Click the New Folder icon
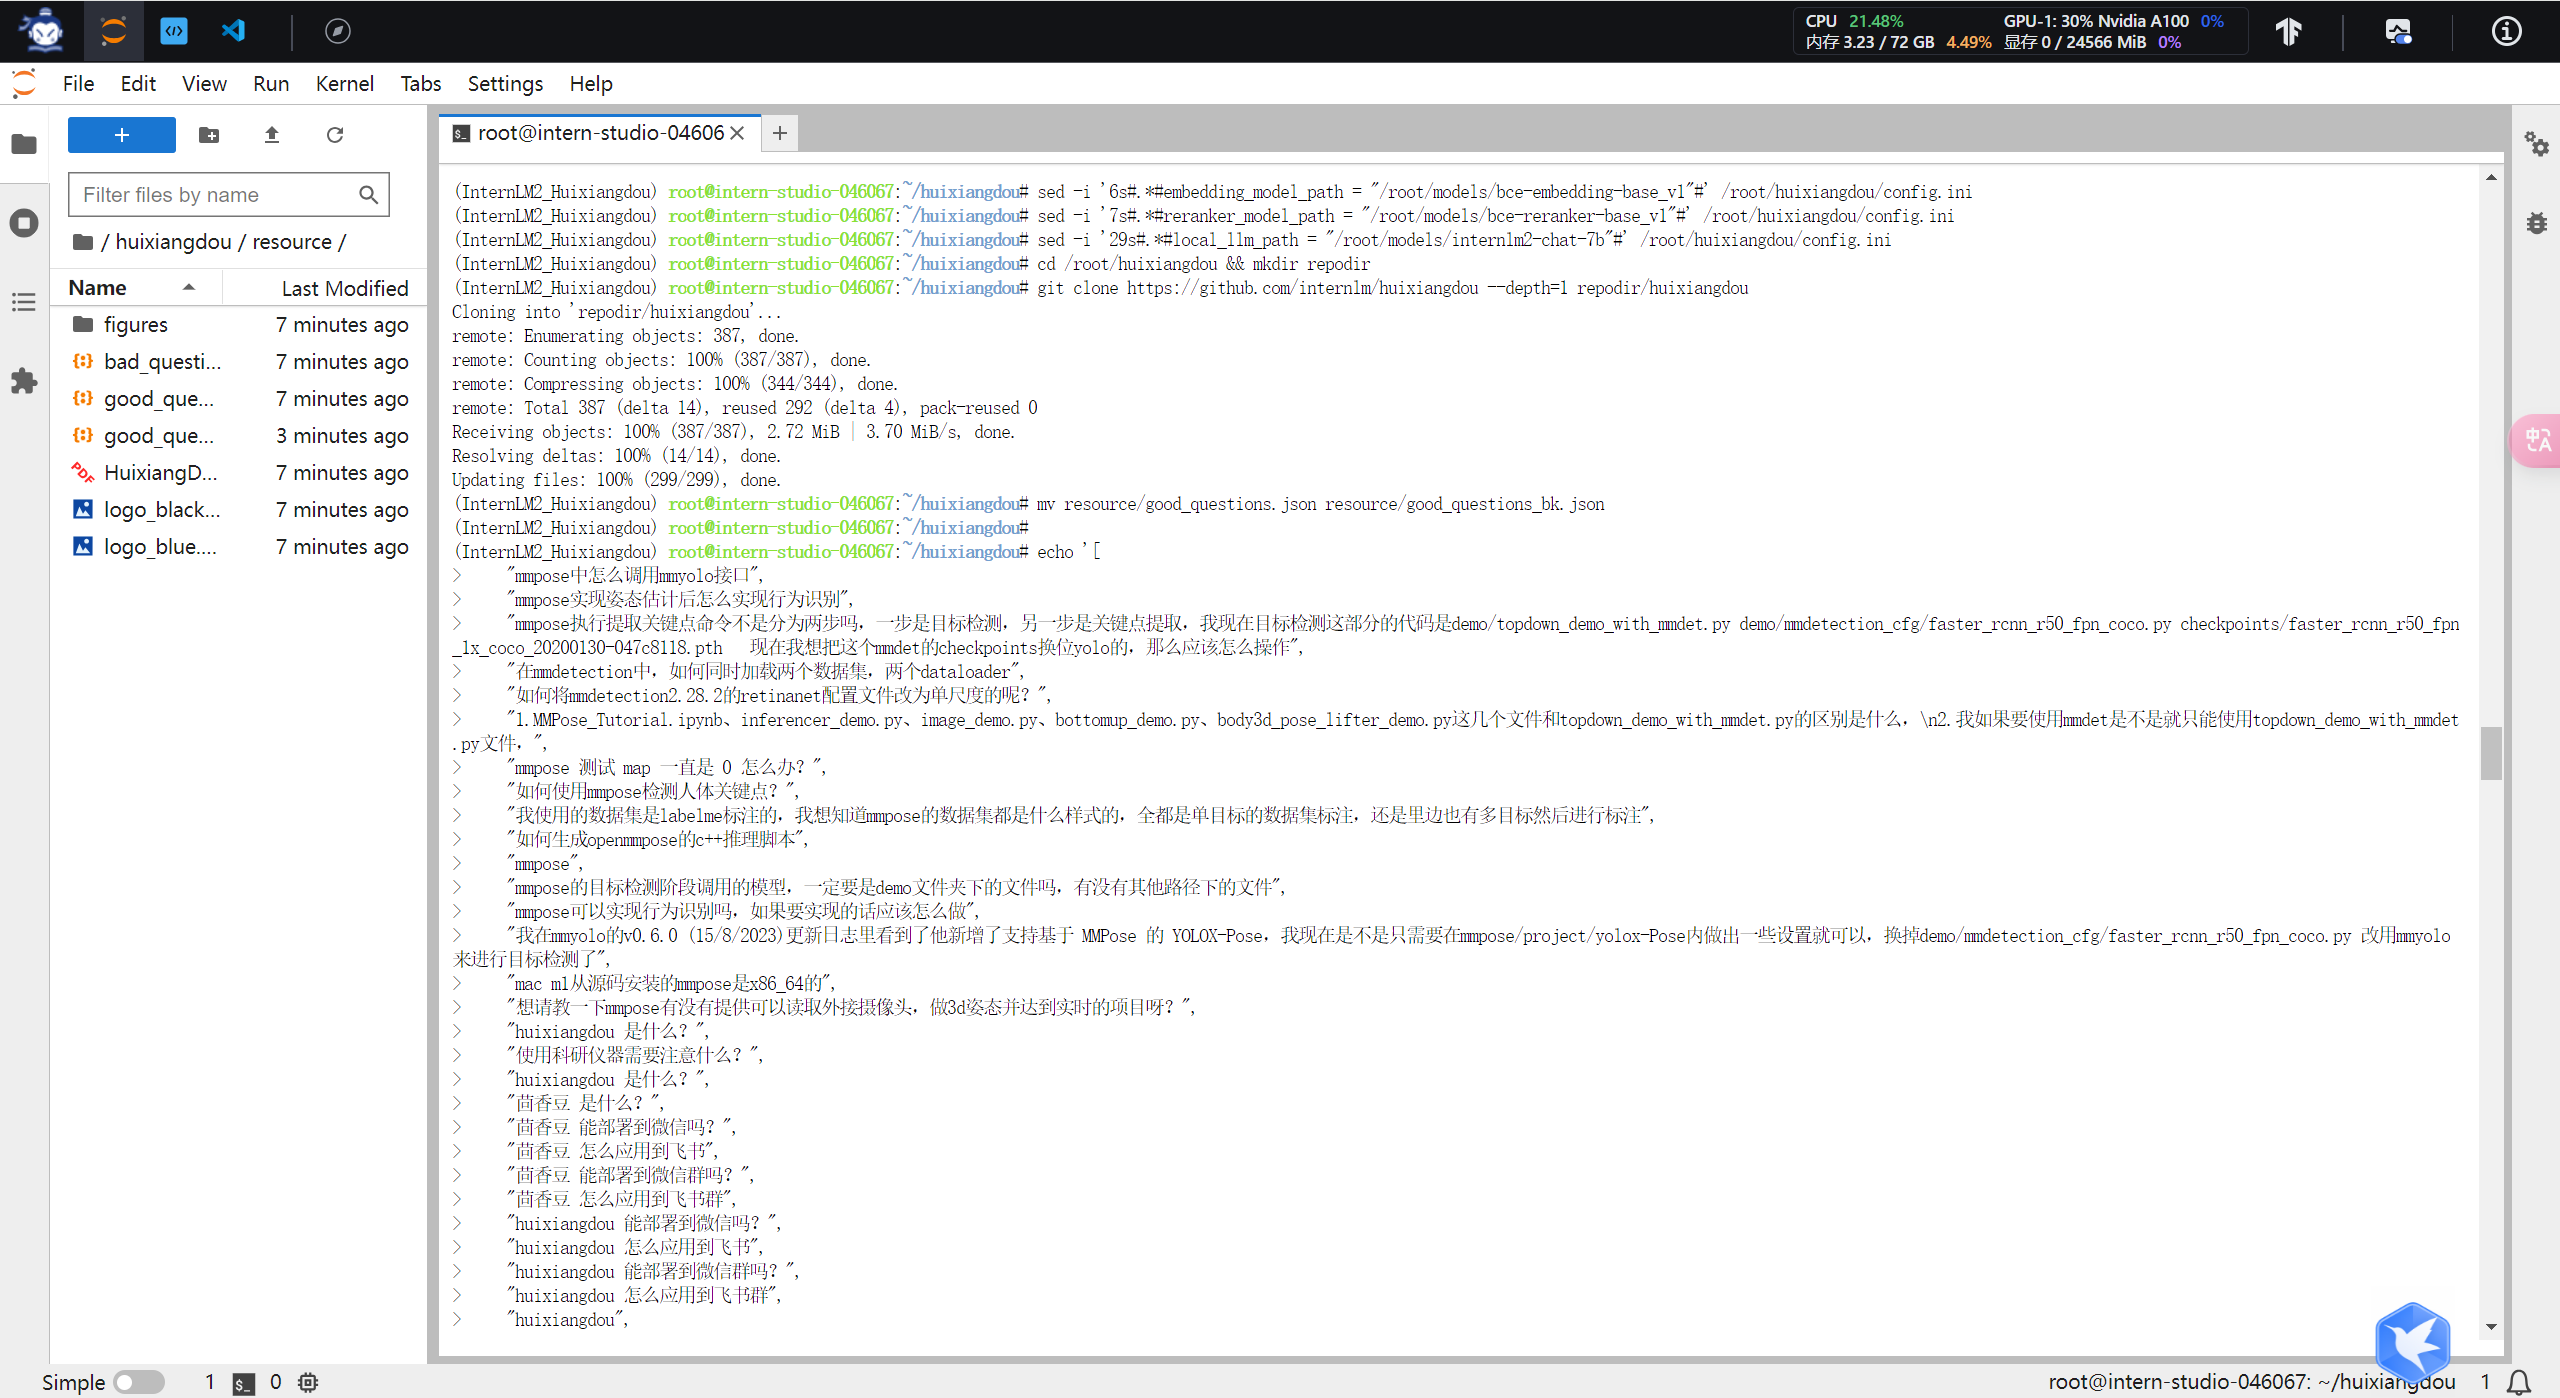2560x1398 pixels. point(209,135)
